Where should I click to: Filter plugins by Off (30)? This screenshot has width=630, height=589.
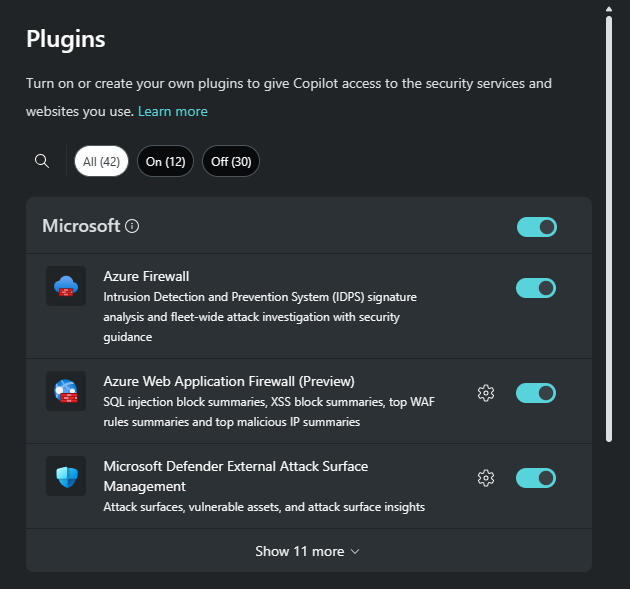click(x=231, y=161)
